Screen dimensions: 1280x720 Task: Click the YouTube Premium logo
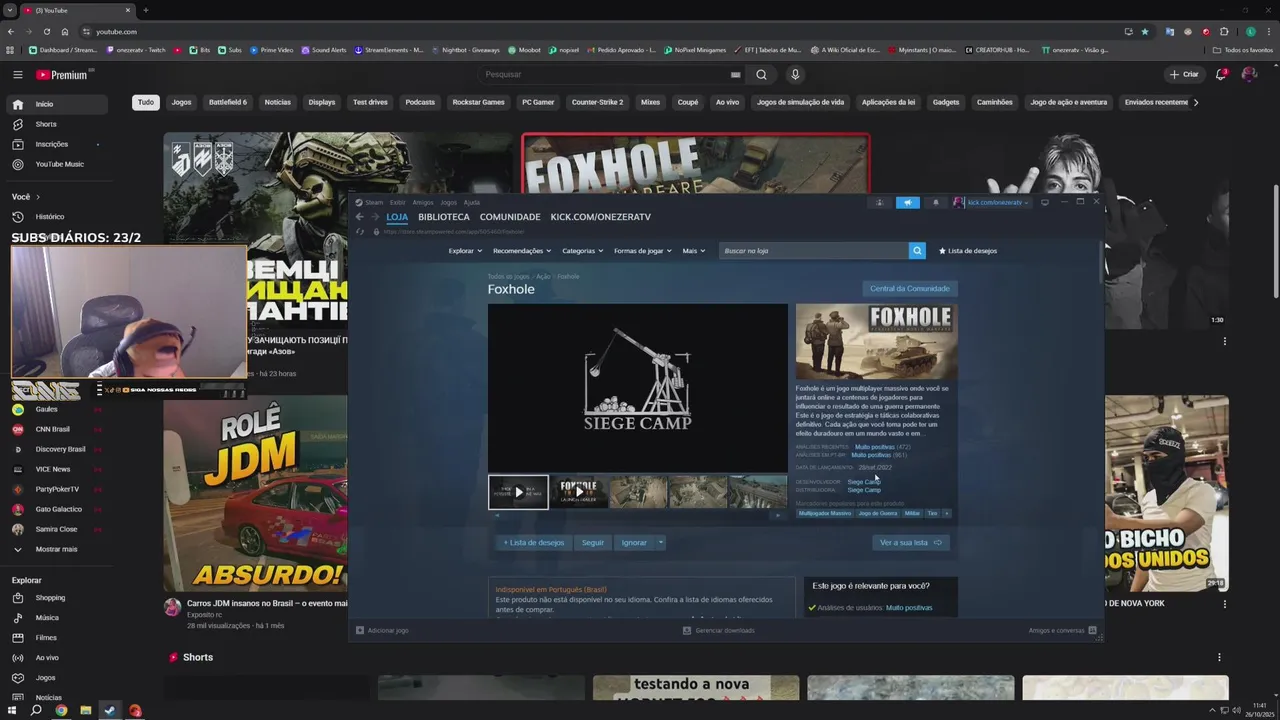point(63,75)
